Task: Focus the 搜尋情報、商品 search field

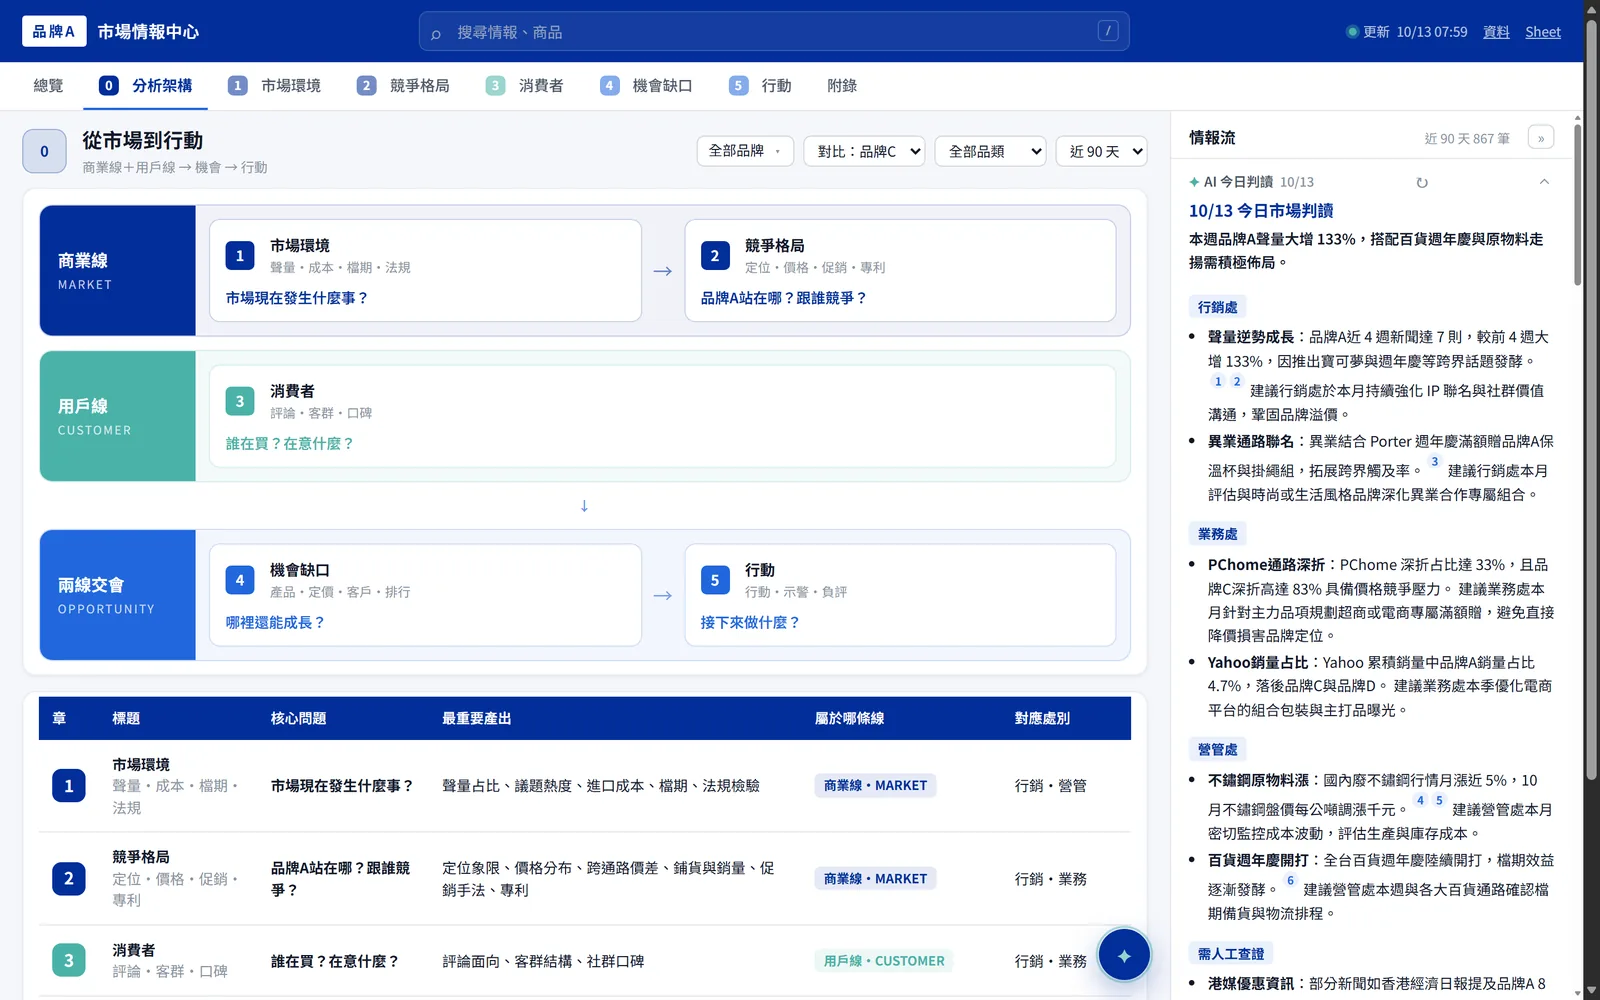Action: tap(774, 31)
